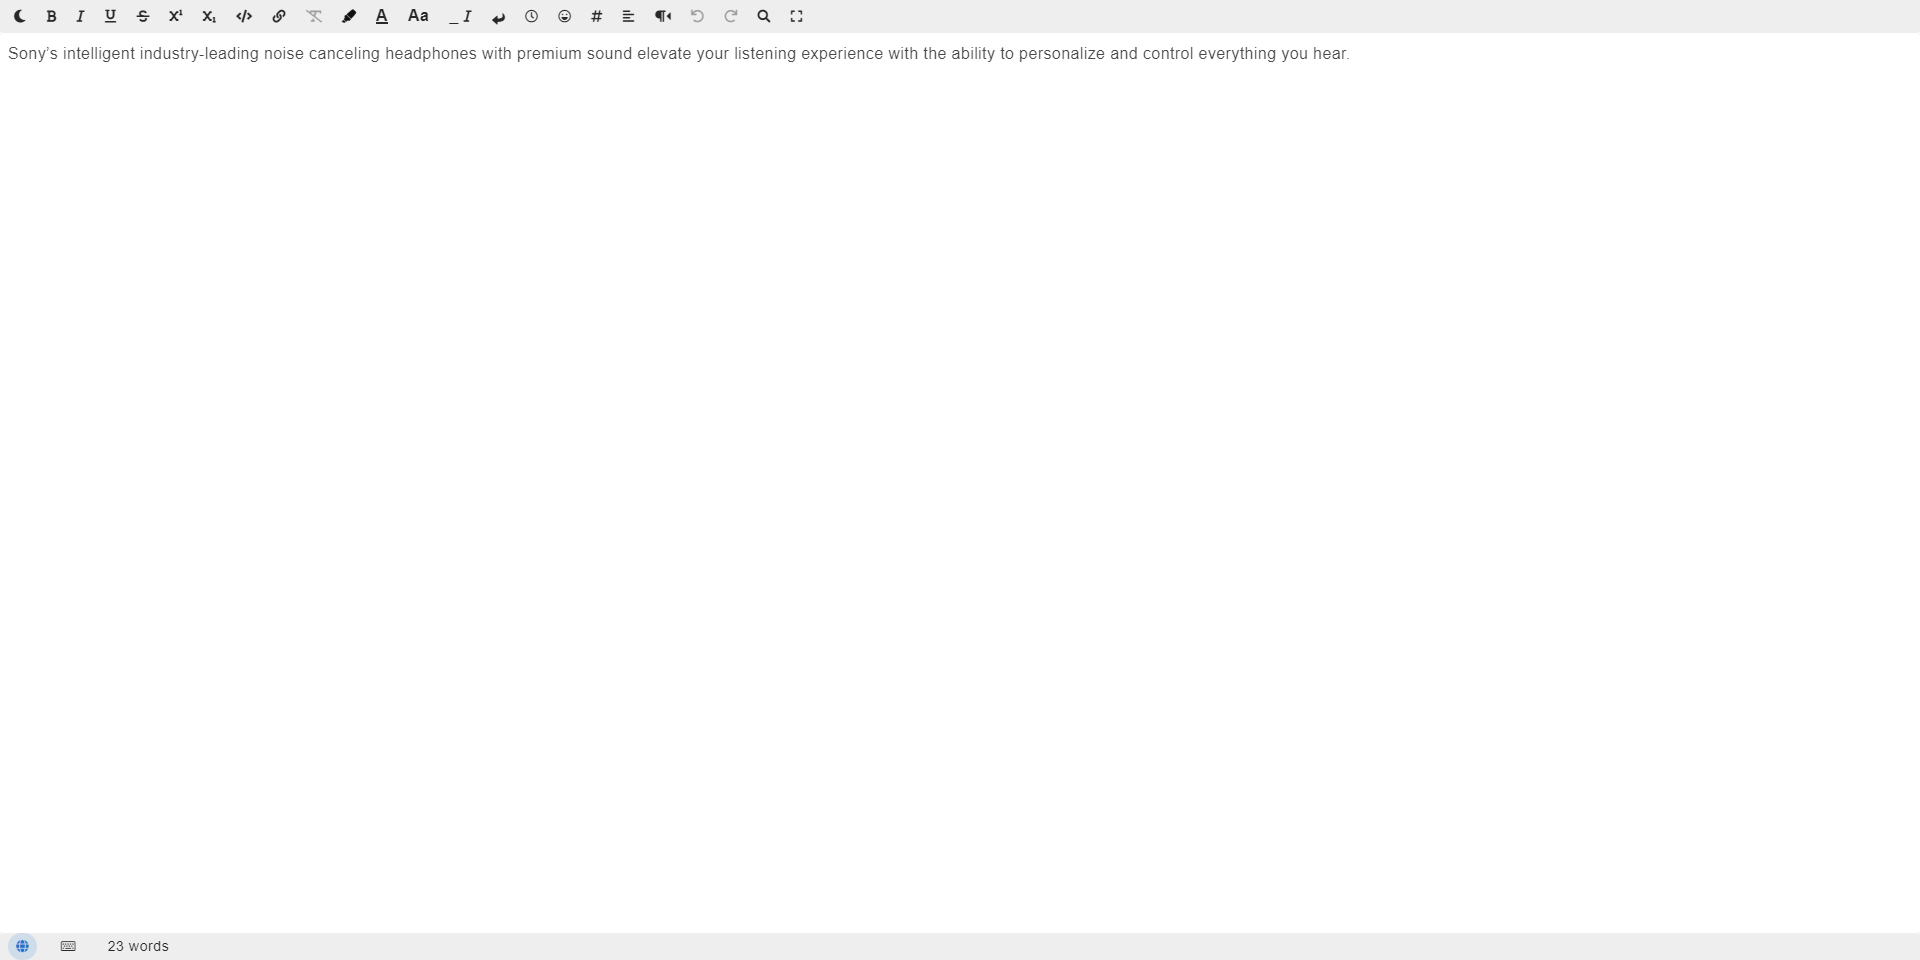The height and width of the screenshot is (960, 1920).
Task: Enter fullscreen editor mode
Action: [796, 16]
